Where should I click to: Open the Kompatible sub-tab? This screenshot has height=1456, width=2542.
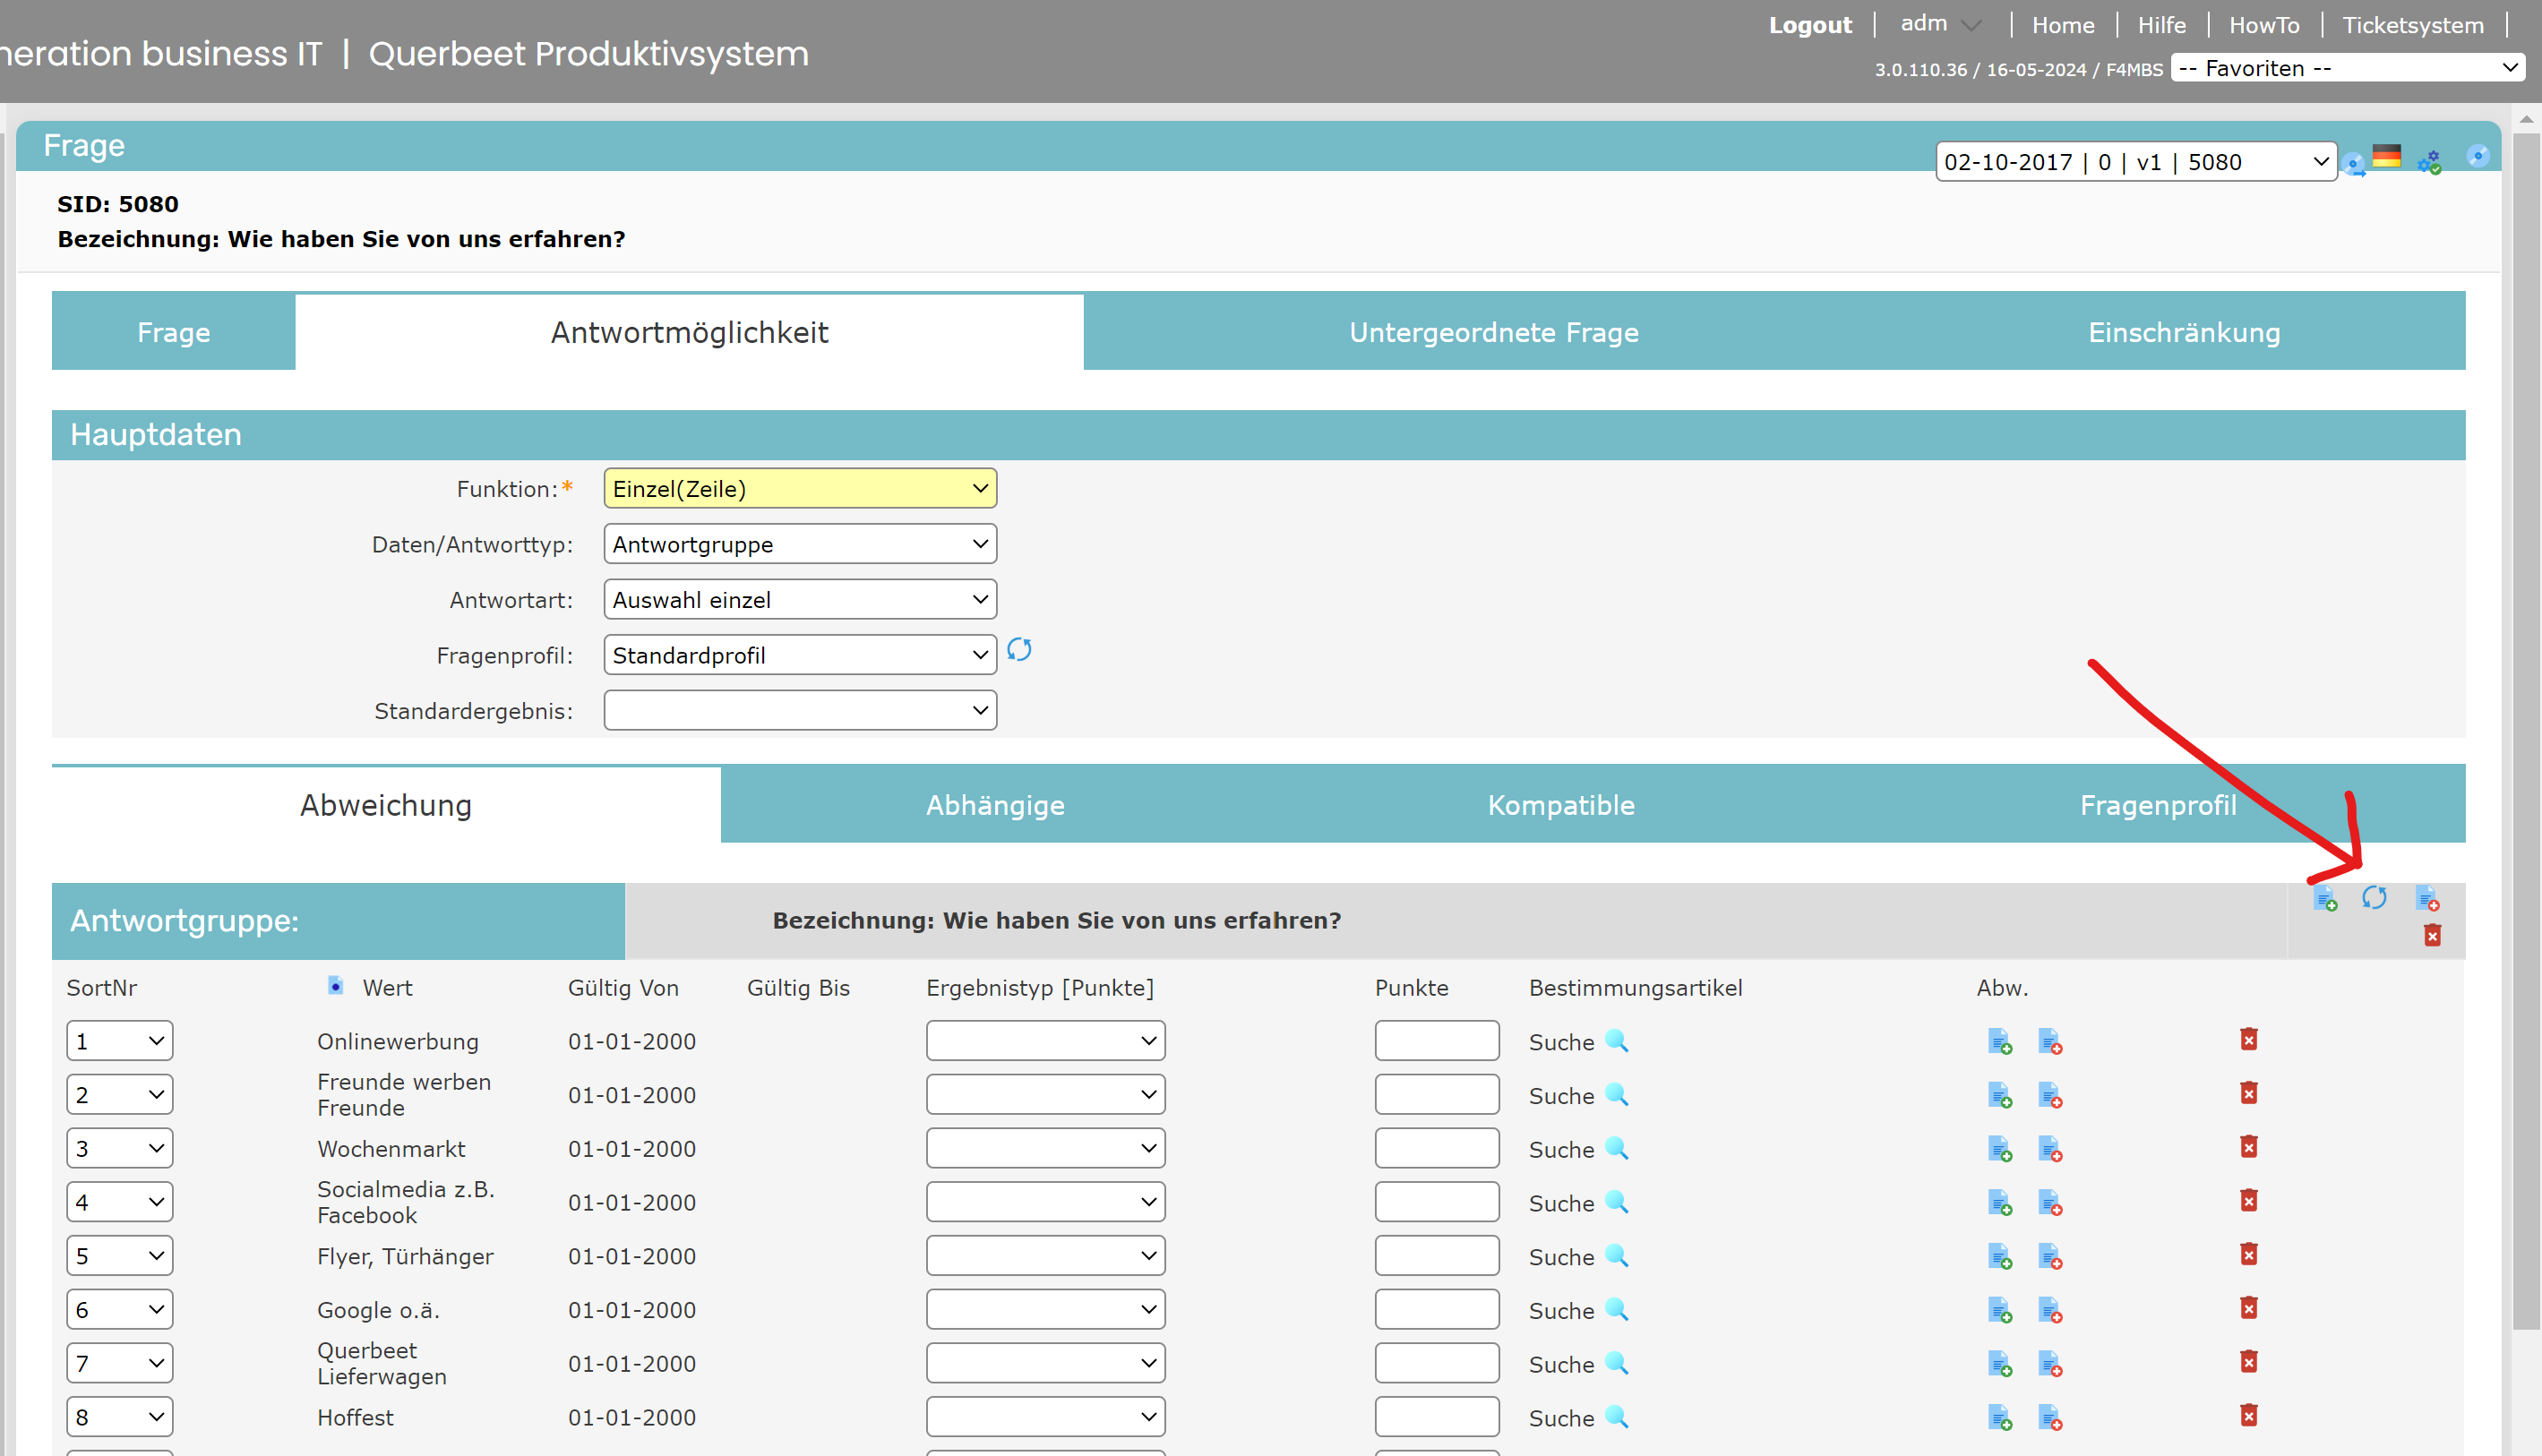(1560, 805)
